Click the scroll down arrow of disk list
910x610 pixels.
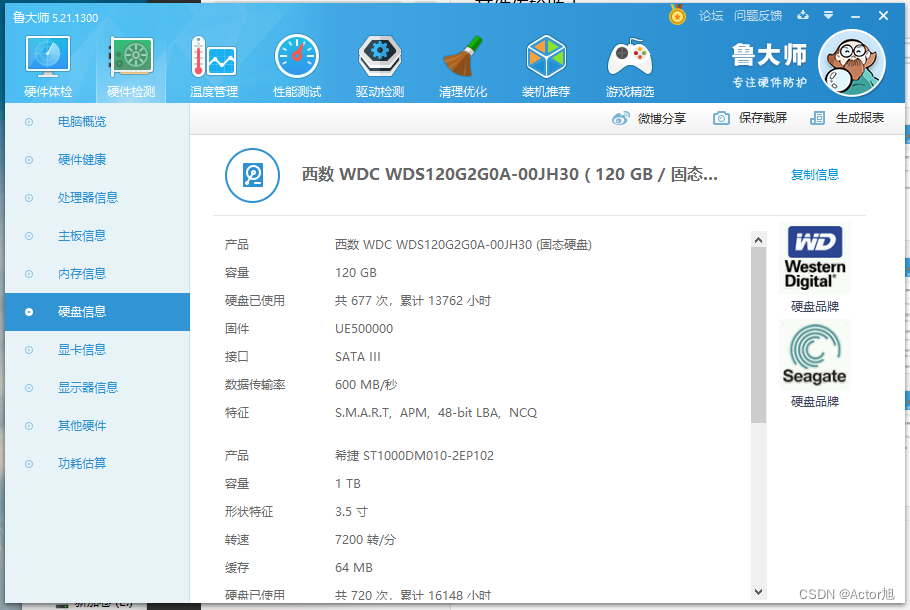pos(758,592)
